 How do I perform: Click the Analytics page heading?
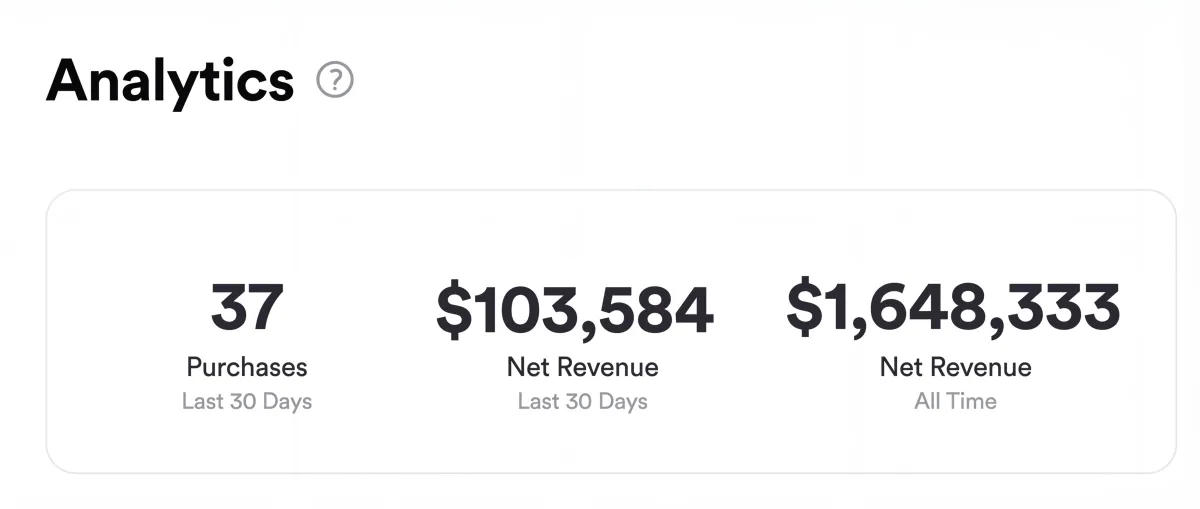click(x=170, y=80)
